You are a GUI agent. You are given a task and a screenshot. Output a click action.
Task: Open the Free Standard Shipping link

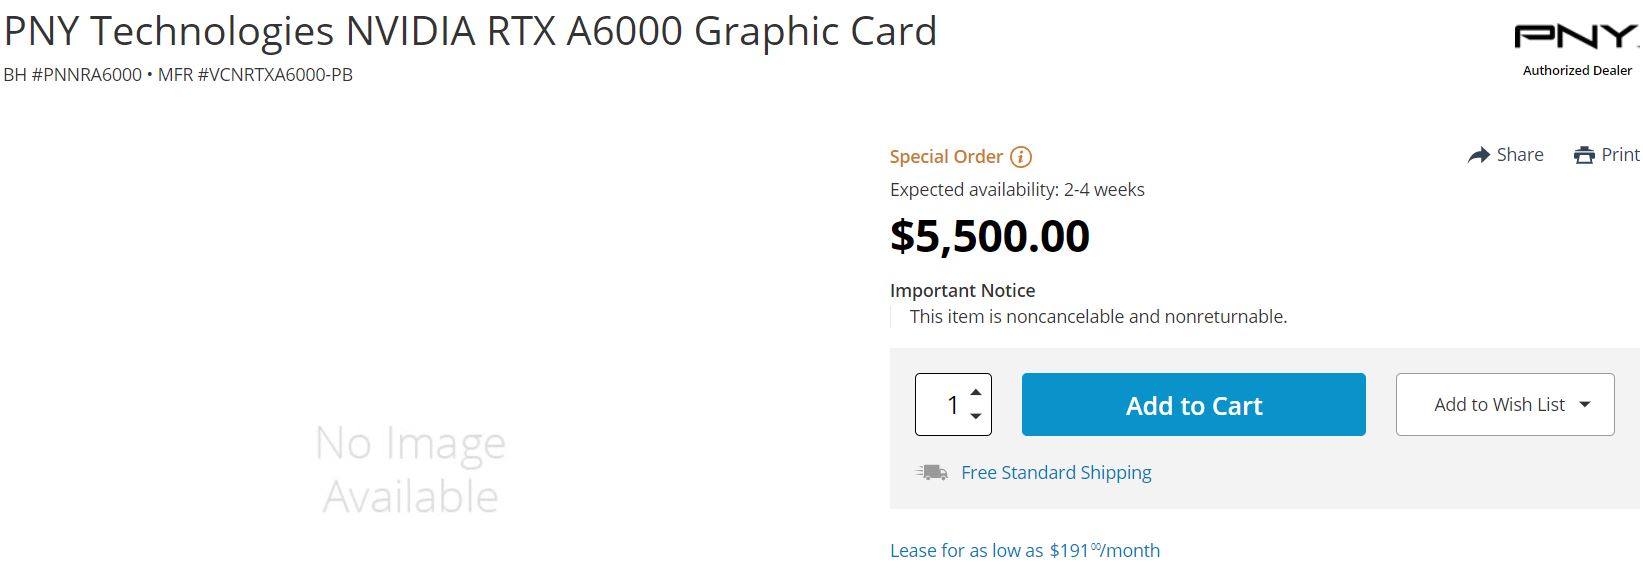pyautogui.click(x=1056, y=472)
